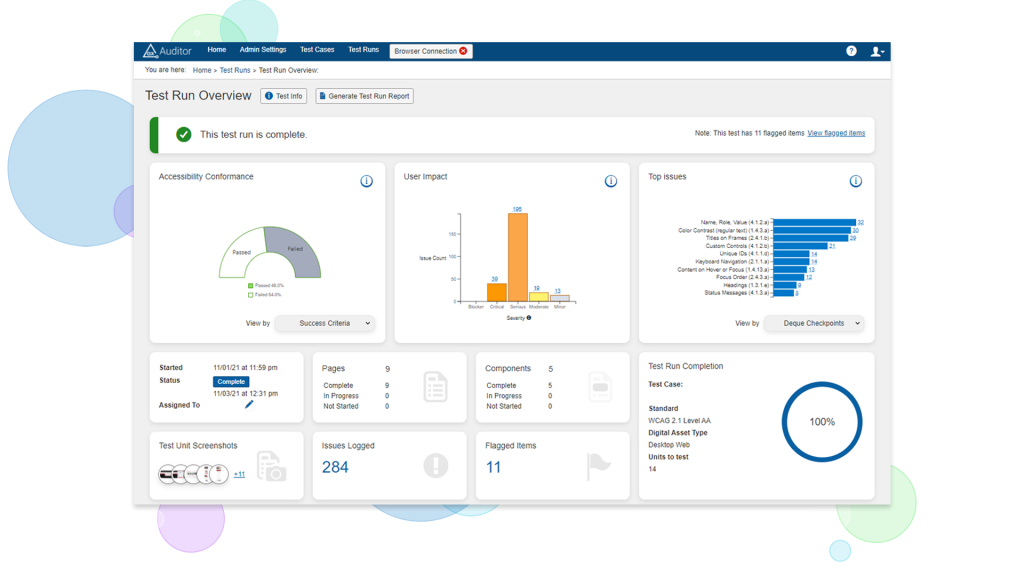Click the Moderate severity bar
The image size is (1024, 576).
coord(539,296)
